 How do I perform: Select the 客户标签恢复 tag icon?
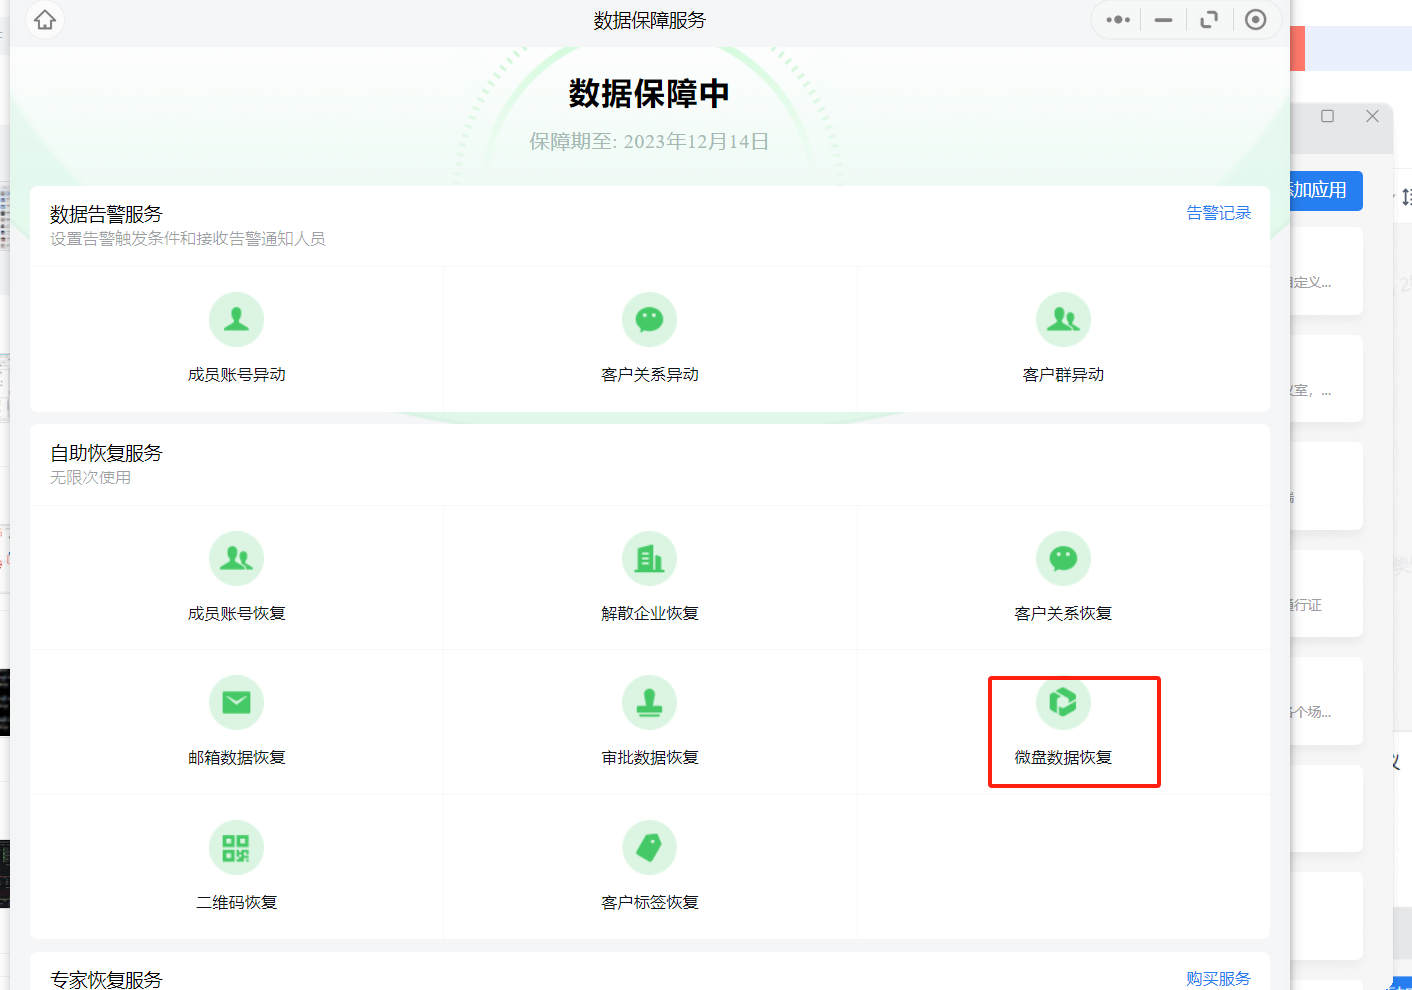click(650, 848)
